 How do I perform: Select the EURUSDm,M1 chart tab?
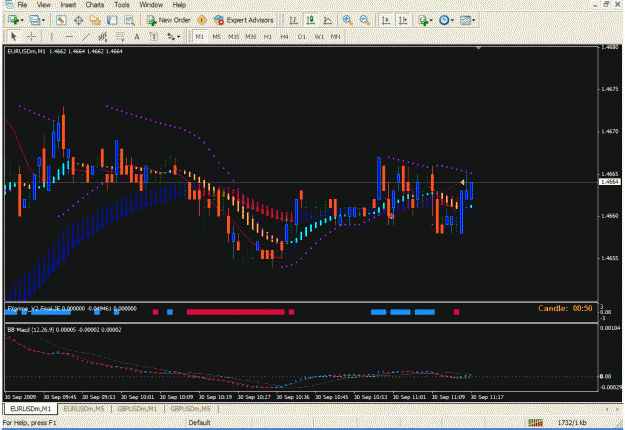31,408
